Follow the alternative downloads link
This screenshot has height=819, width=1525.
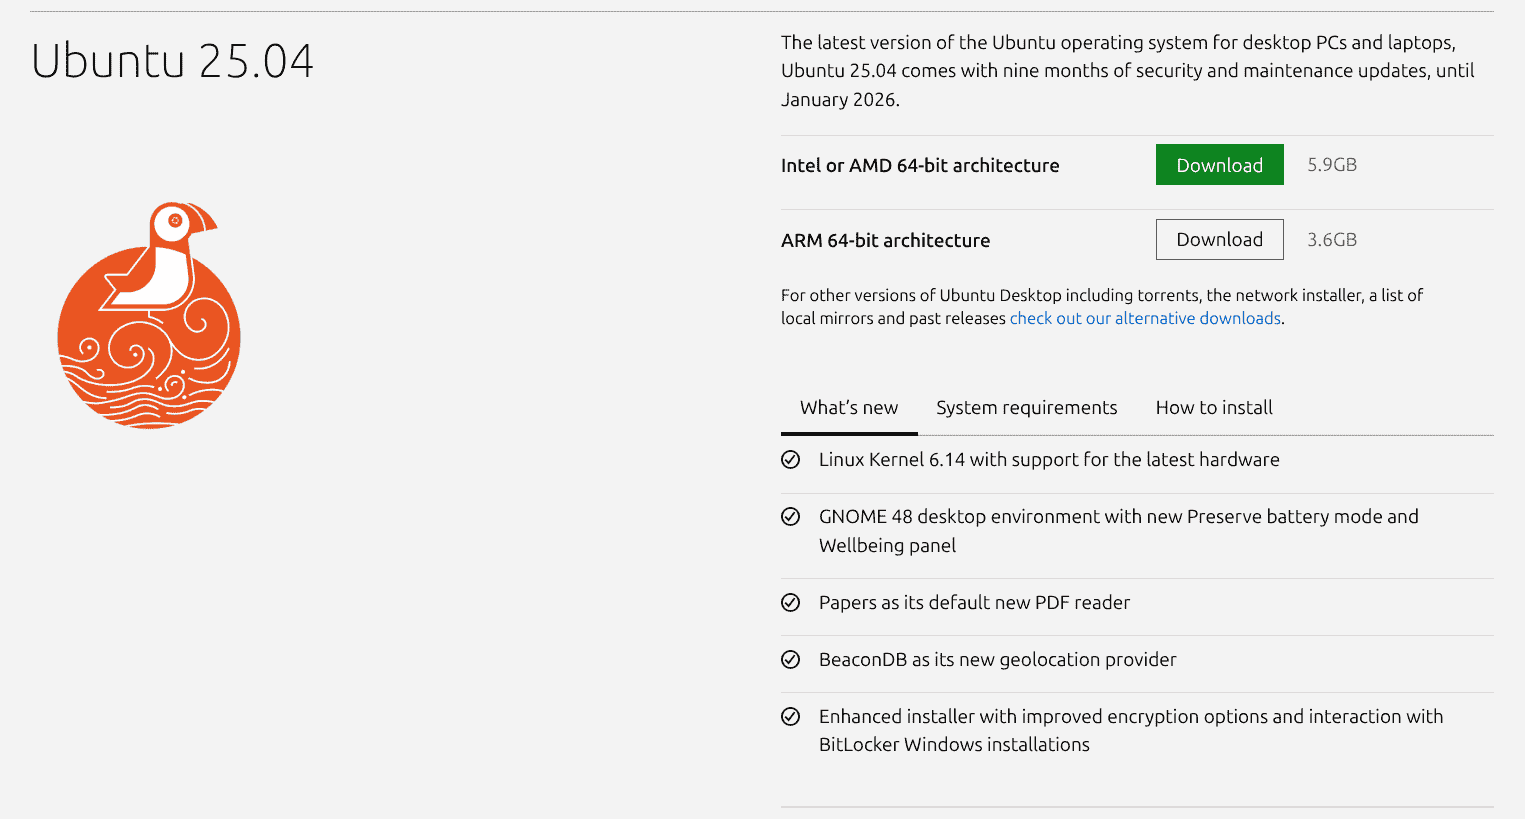(1145, 319)
